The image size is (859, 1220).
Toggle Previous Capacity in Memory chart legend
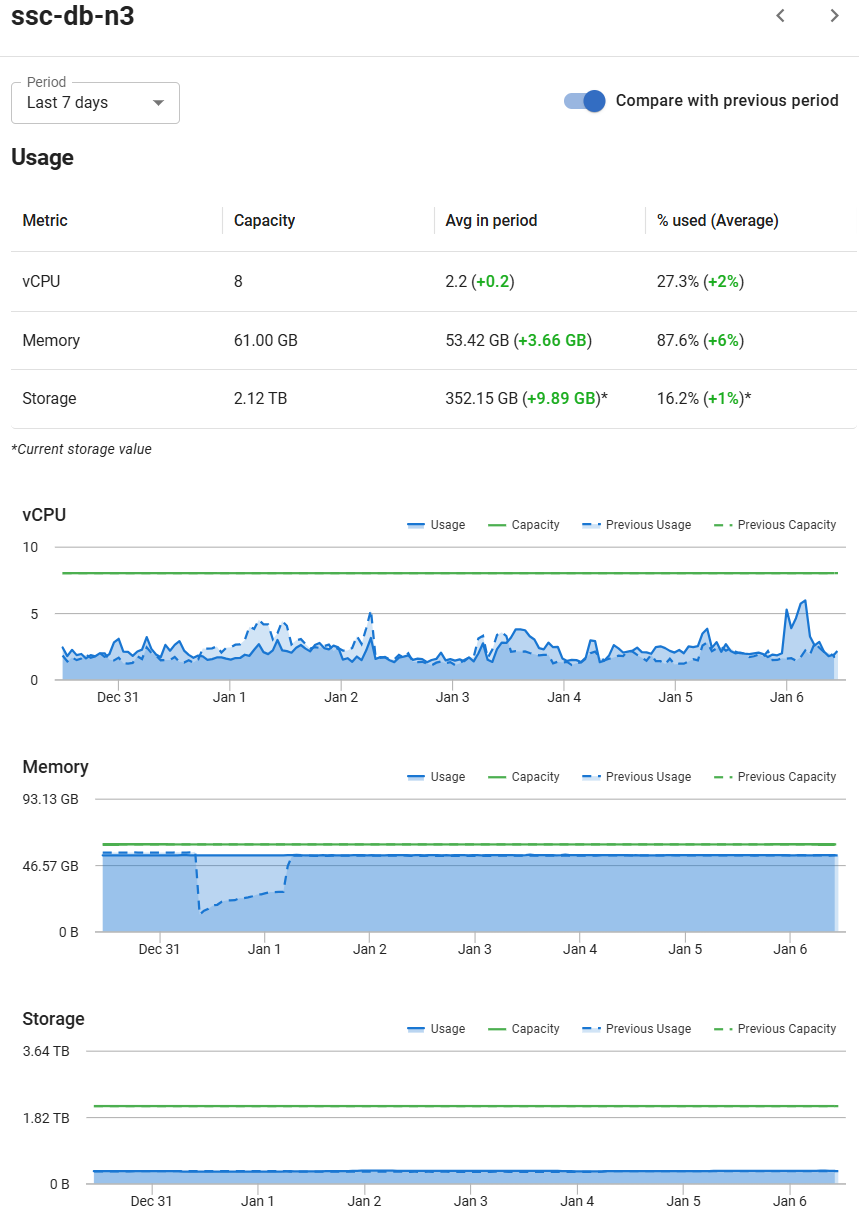[x=775, y=777]
